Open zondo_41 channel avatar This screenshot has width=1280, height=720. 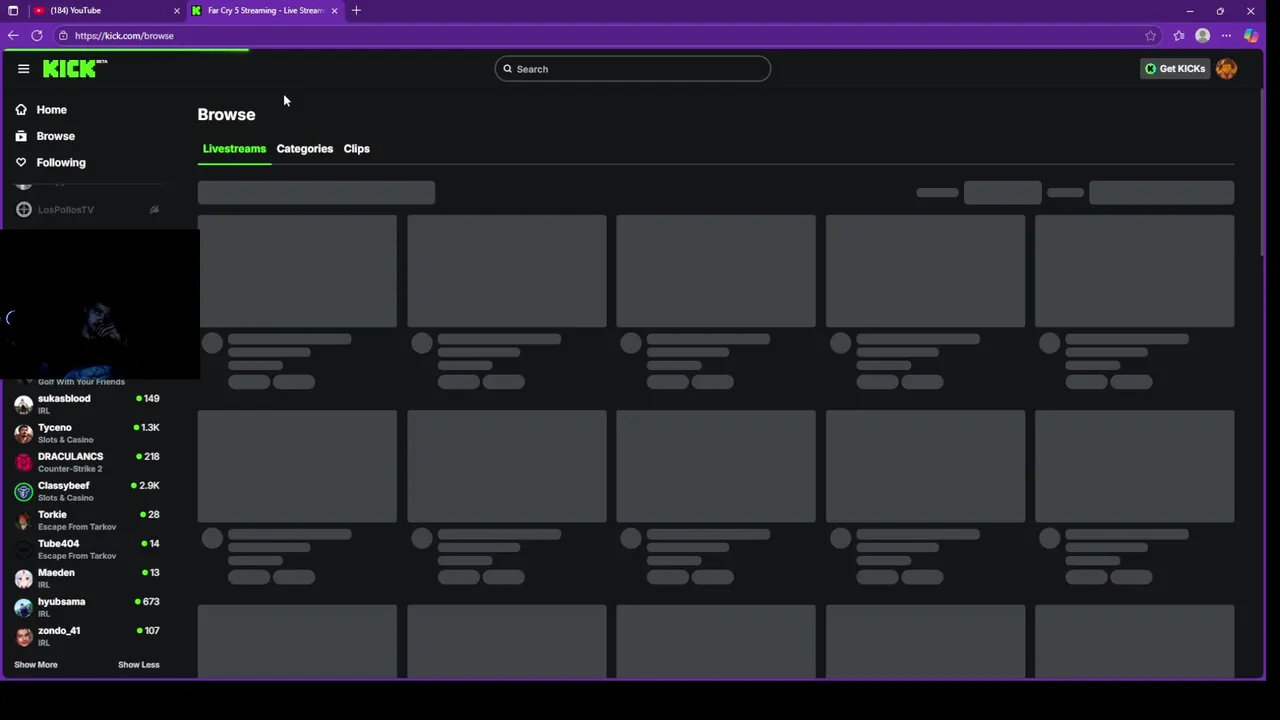click(x=23, y=636)
